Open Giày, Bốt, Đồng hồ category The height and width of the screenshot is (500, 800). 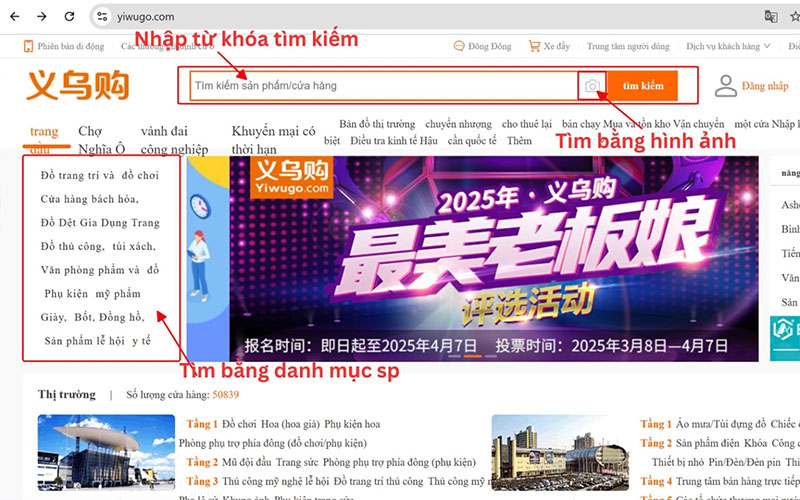tap(93, 317)
